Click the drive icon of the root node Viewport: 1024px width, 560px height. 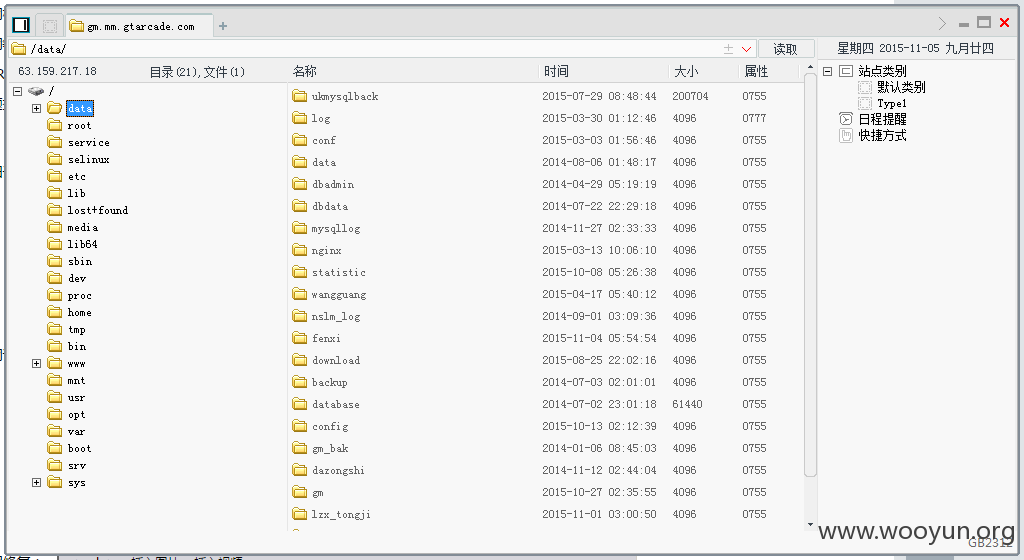36,91
